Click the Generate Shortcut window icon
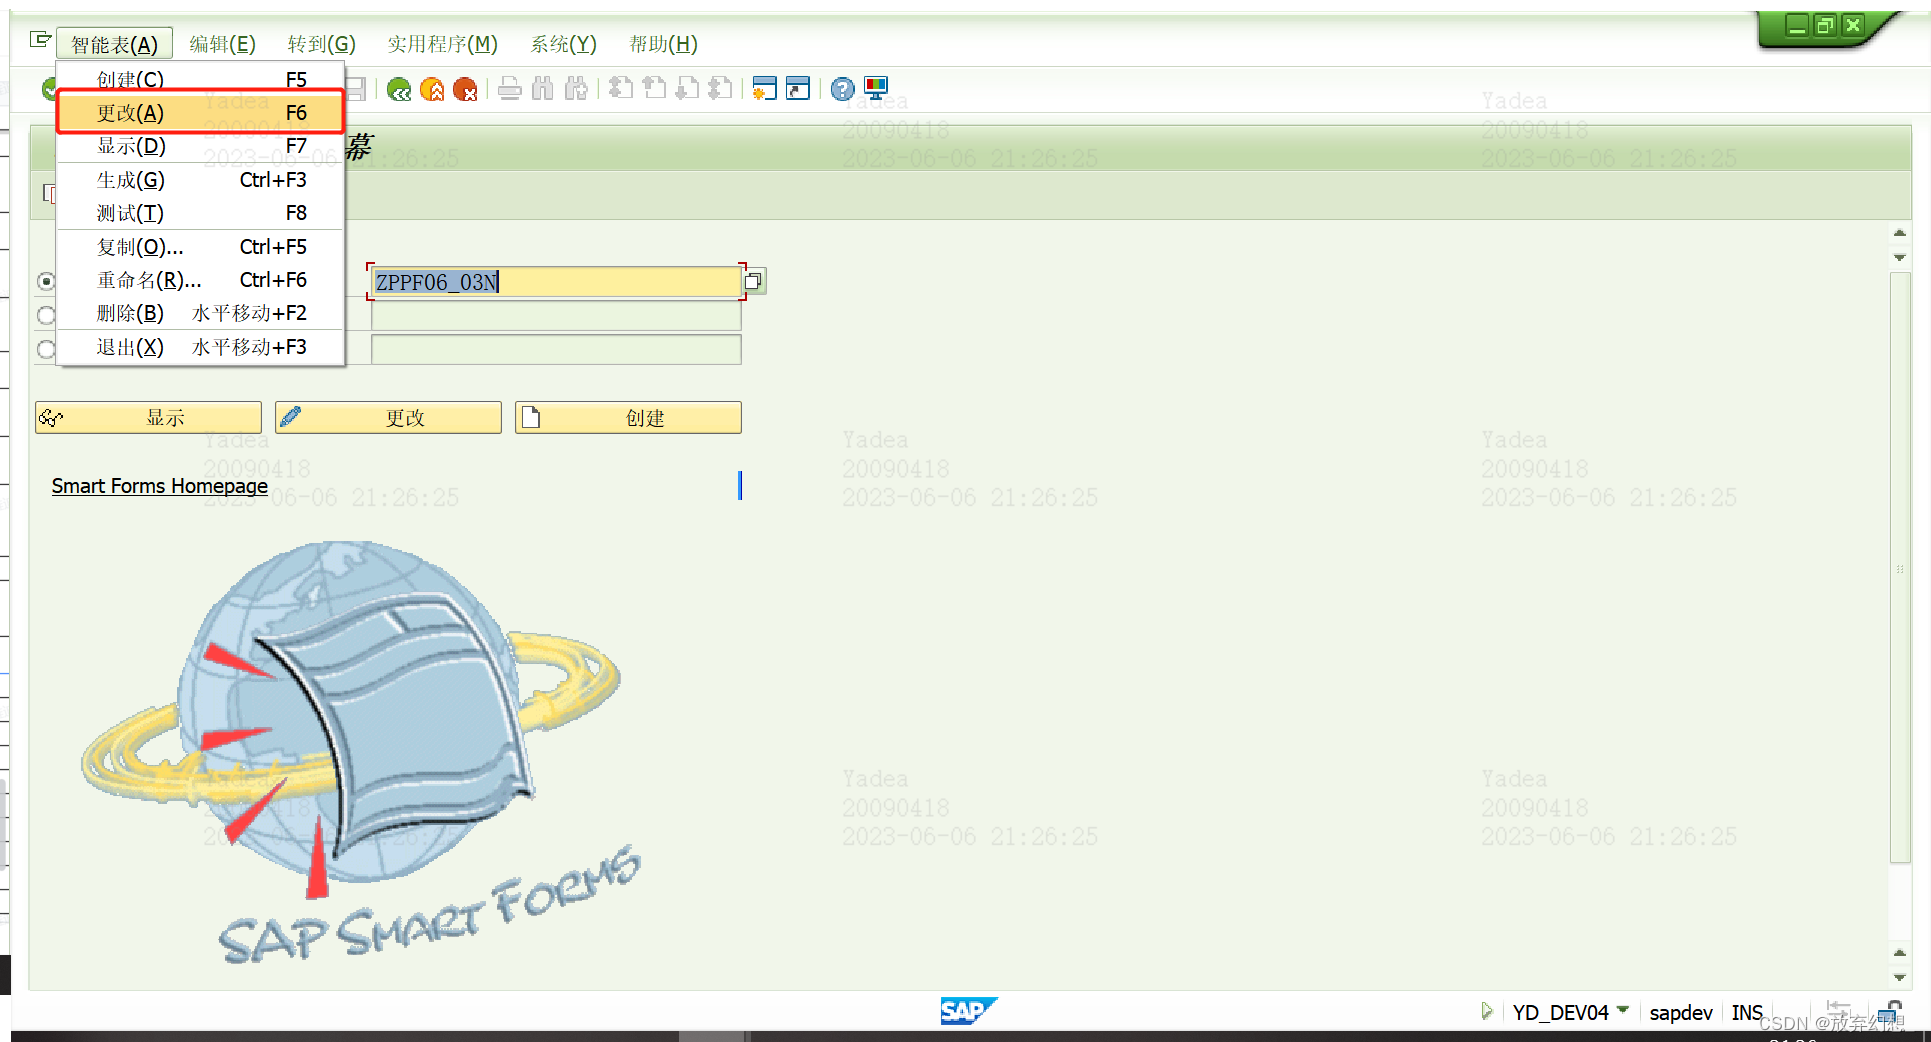This screenshot has height=1042, width=1931. (x=798, y=90)
